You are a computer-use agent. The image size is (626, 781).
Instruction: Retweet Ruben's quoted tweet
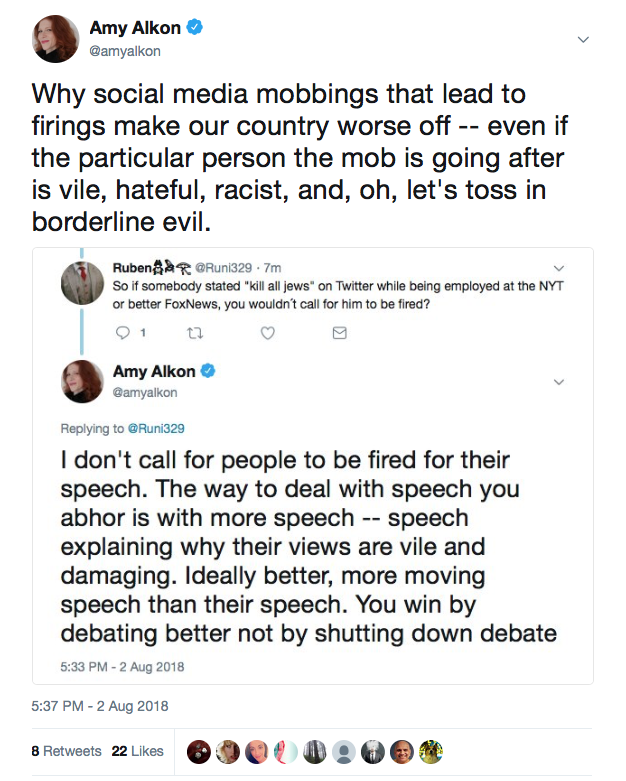coord(194,334)
